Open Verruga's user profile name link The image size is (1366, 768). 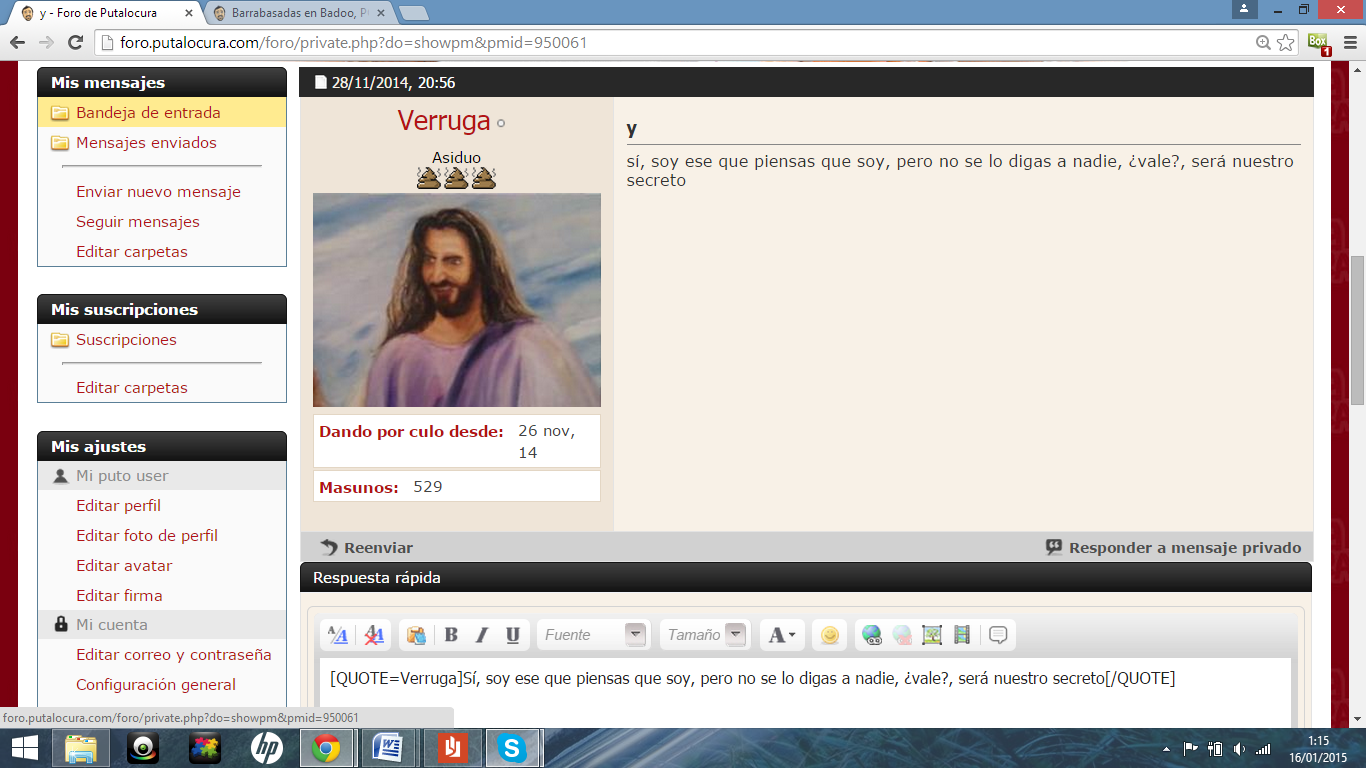444,121
